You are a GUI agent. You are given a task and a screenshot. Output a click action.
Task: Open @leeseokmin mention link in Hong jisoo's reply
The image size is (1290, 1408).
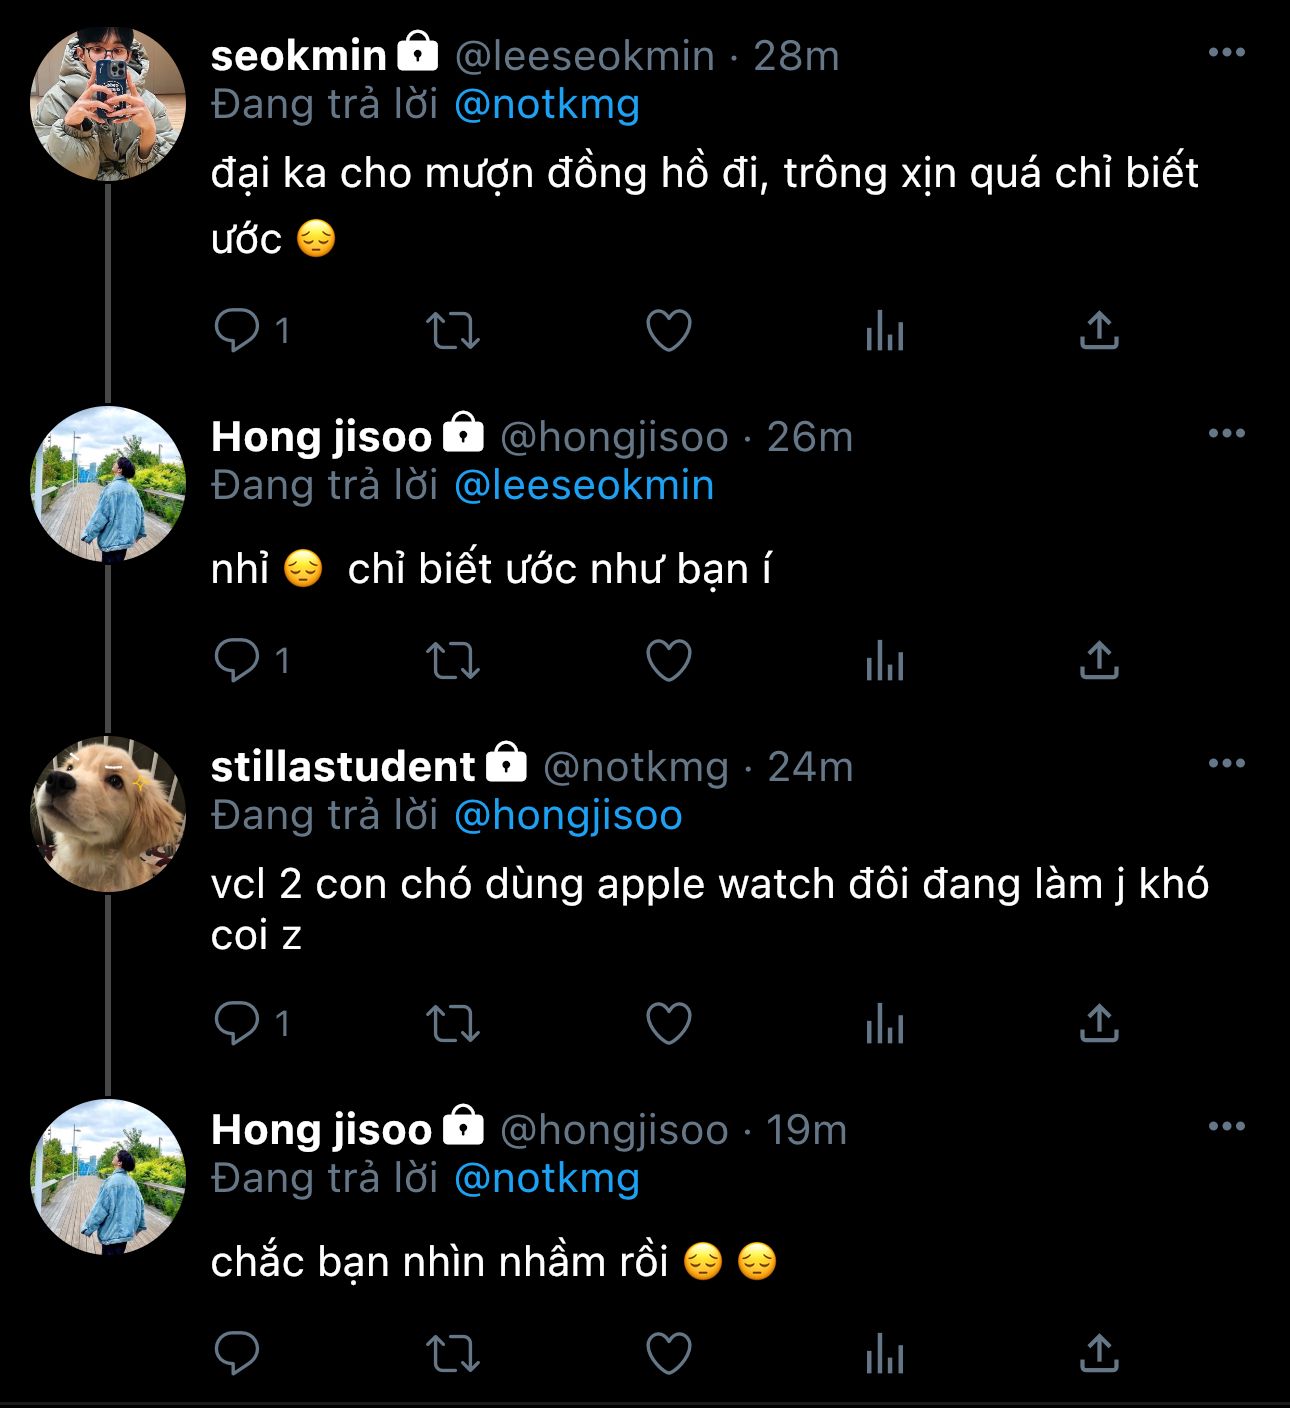(584, 486)
